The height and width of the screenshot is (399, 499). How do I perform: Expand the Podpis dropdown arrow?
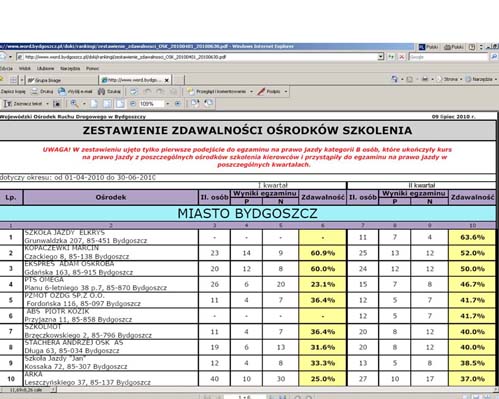point(286,91)
